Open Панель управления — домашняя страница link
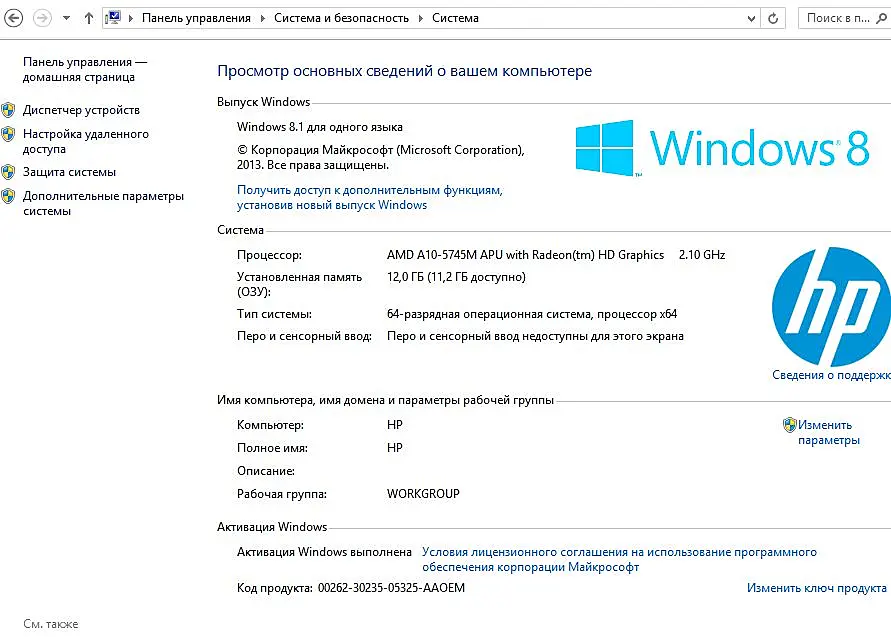This screenshot has height=637, width=891. 85,69
